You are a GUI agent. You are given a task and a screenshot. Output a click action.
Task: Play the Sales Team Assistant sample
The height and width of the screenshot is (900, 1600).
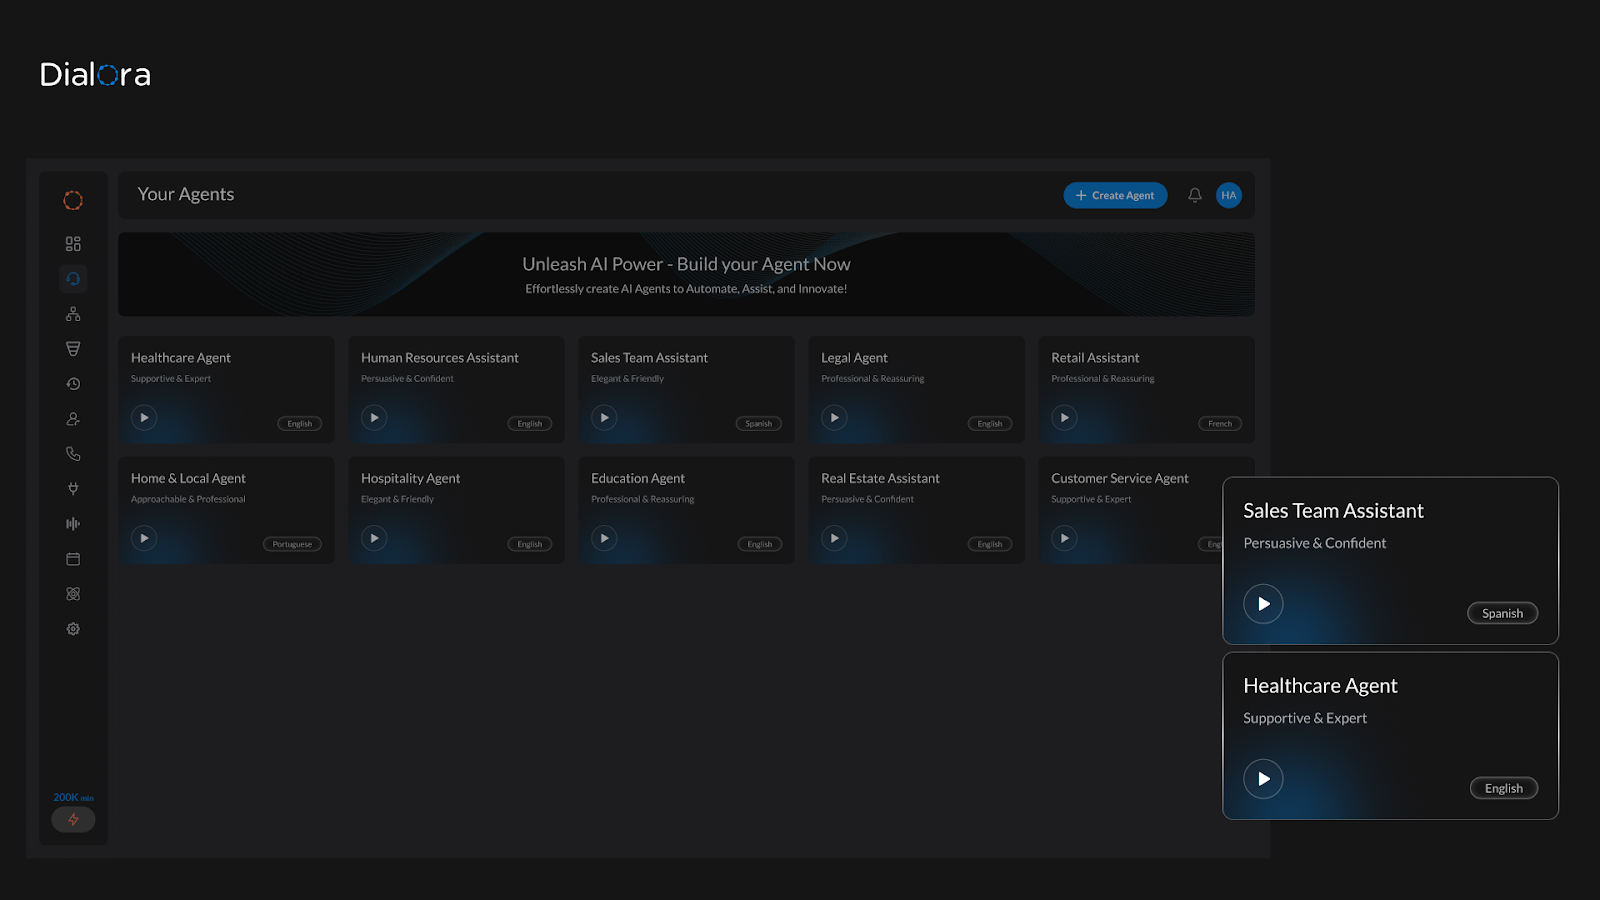click(603, 417)
